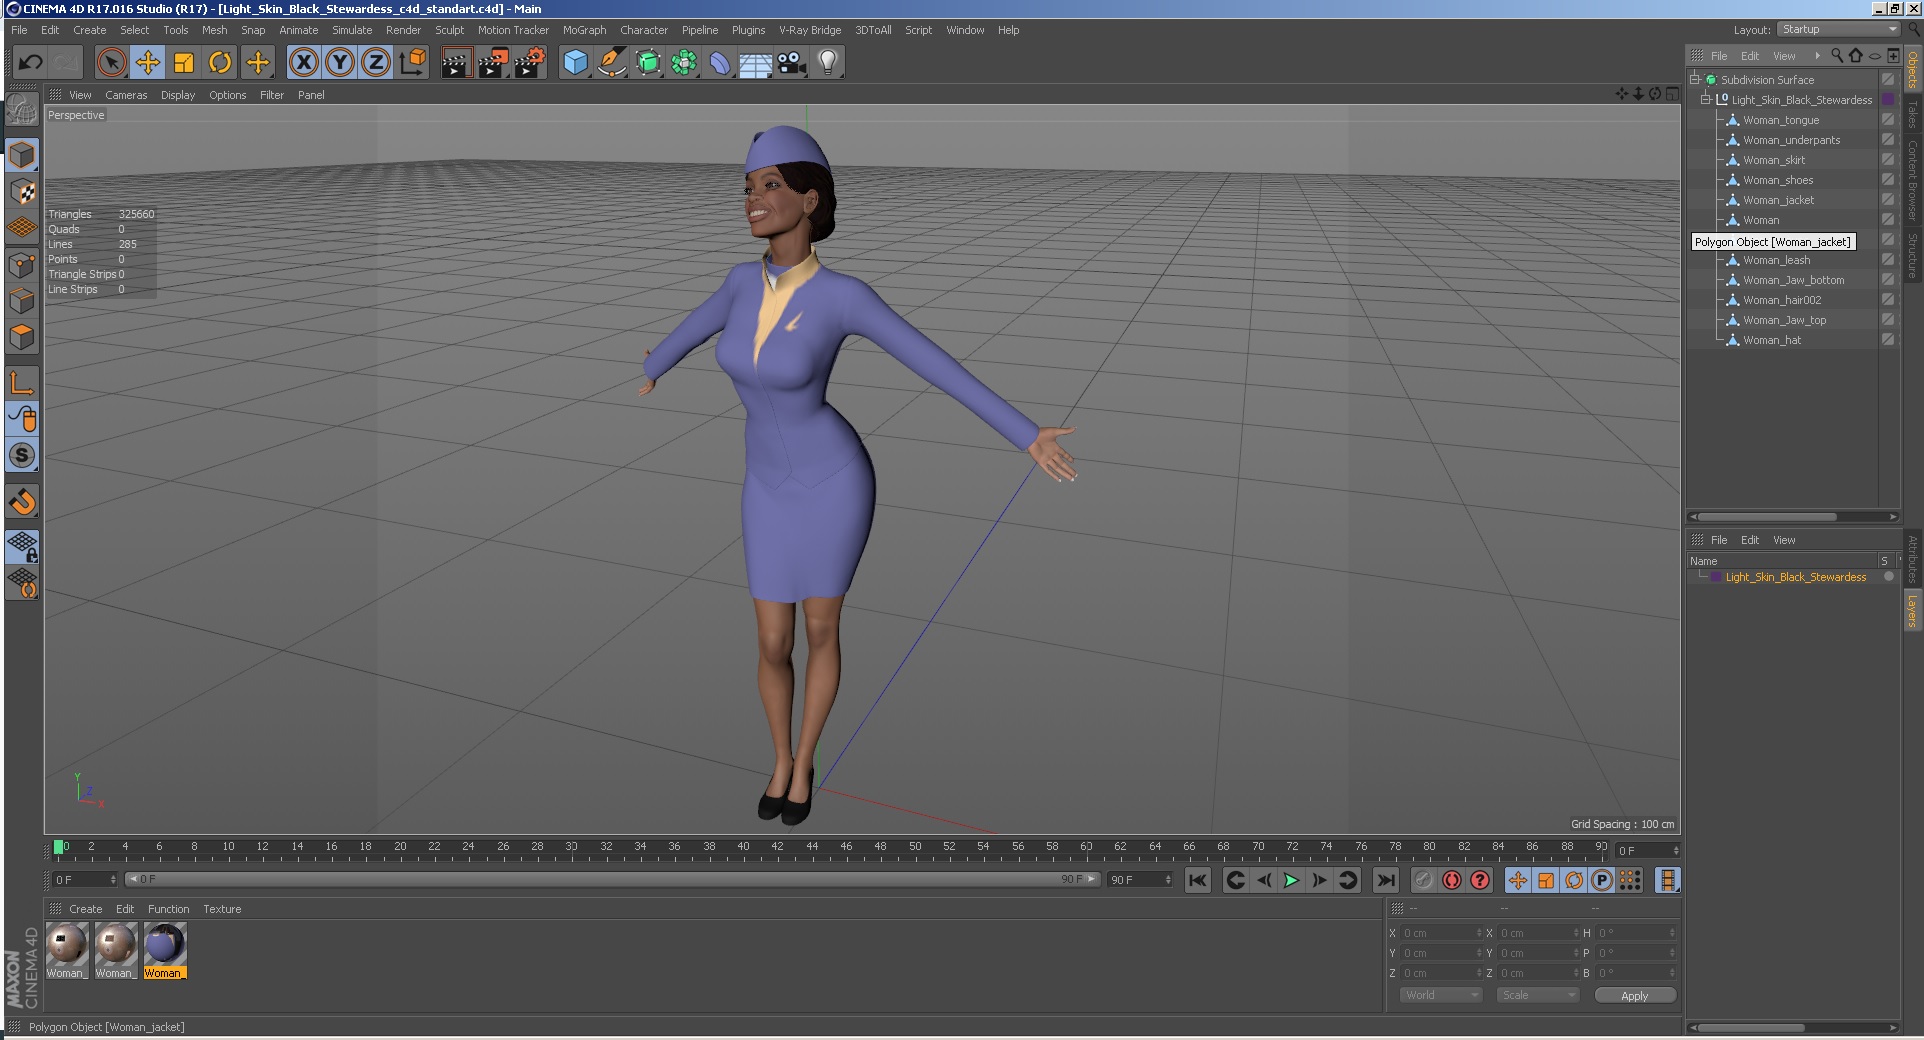This screenshot has width=1924, height=1040.
Task: Toggle Subdivision Surface enable checkmark
Action: (1888, 79)
